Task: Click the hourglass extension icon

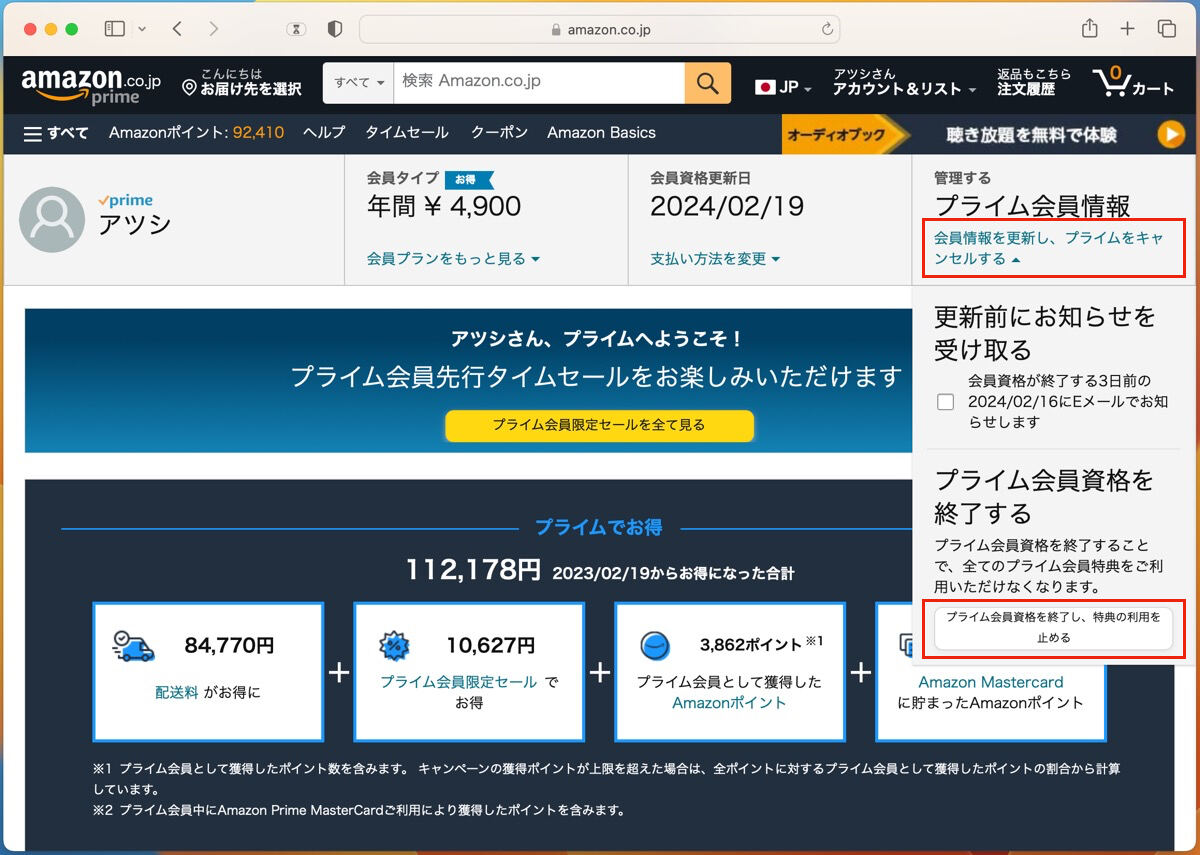Action: (296, 30)
